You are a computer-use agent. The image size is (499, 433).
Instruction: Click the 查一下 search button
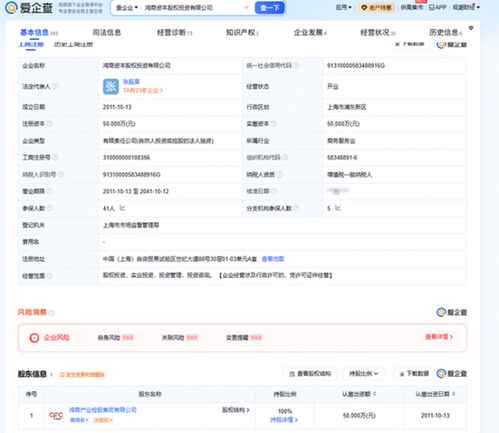pos(269,8)
